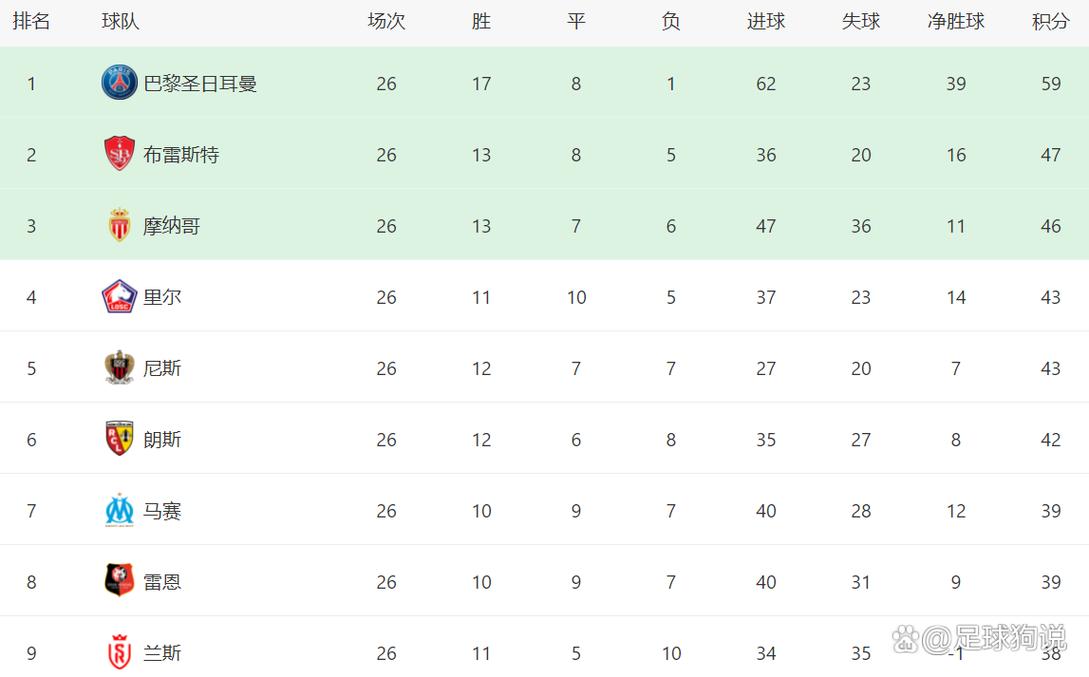Click the Lens RCL club crest

click(119, 438)
